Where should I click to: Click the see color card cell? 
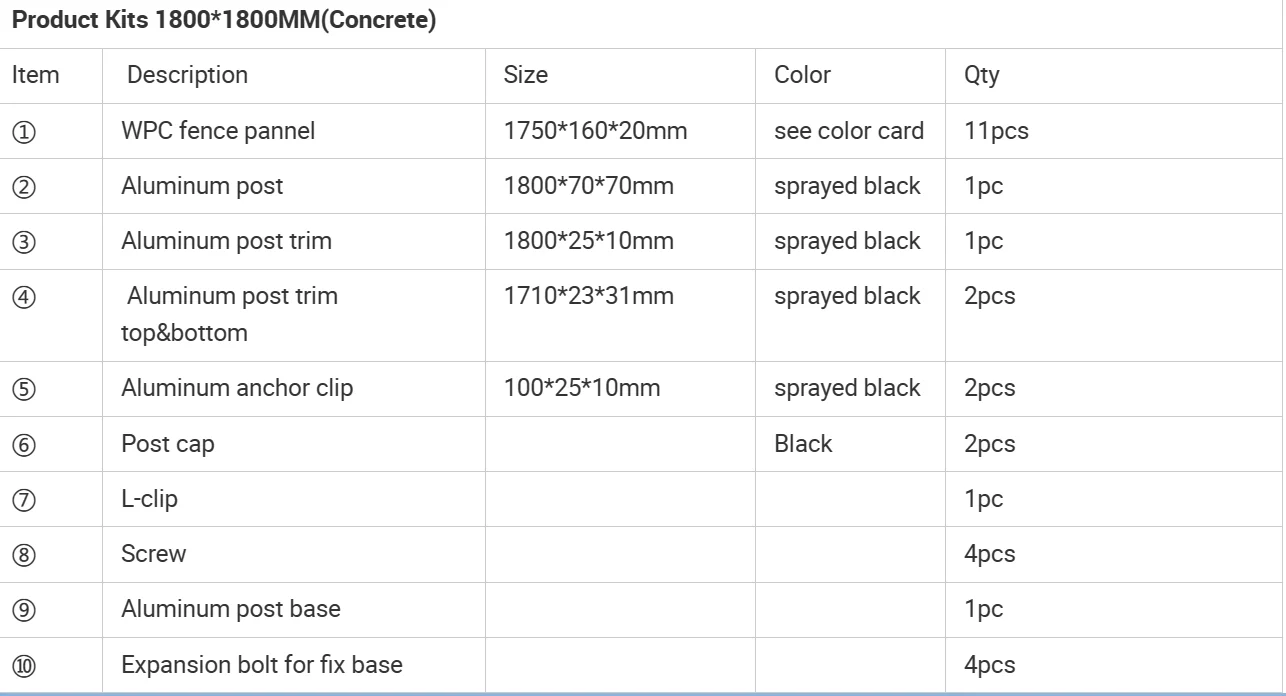click(x=849, y=131)
